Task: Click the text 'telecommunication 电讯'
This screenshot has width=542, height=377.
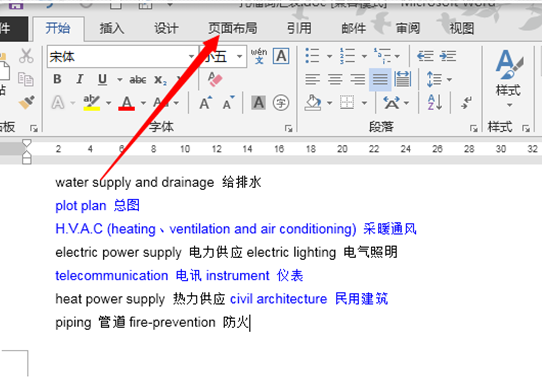Action: pos(128,276)
